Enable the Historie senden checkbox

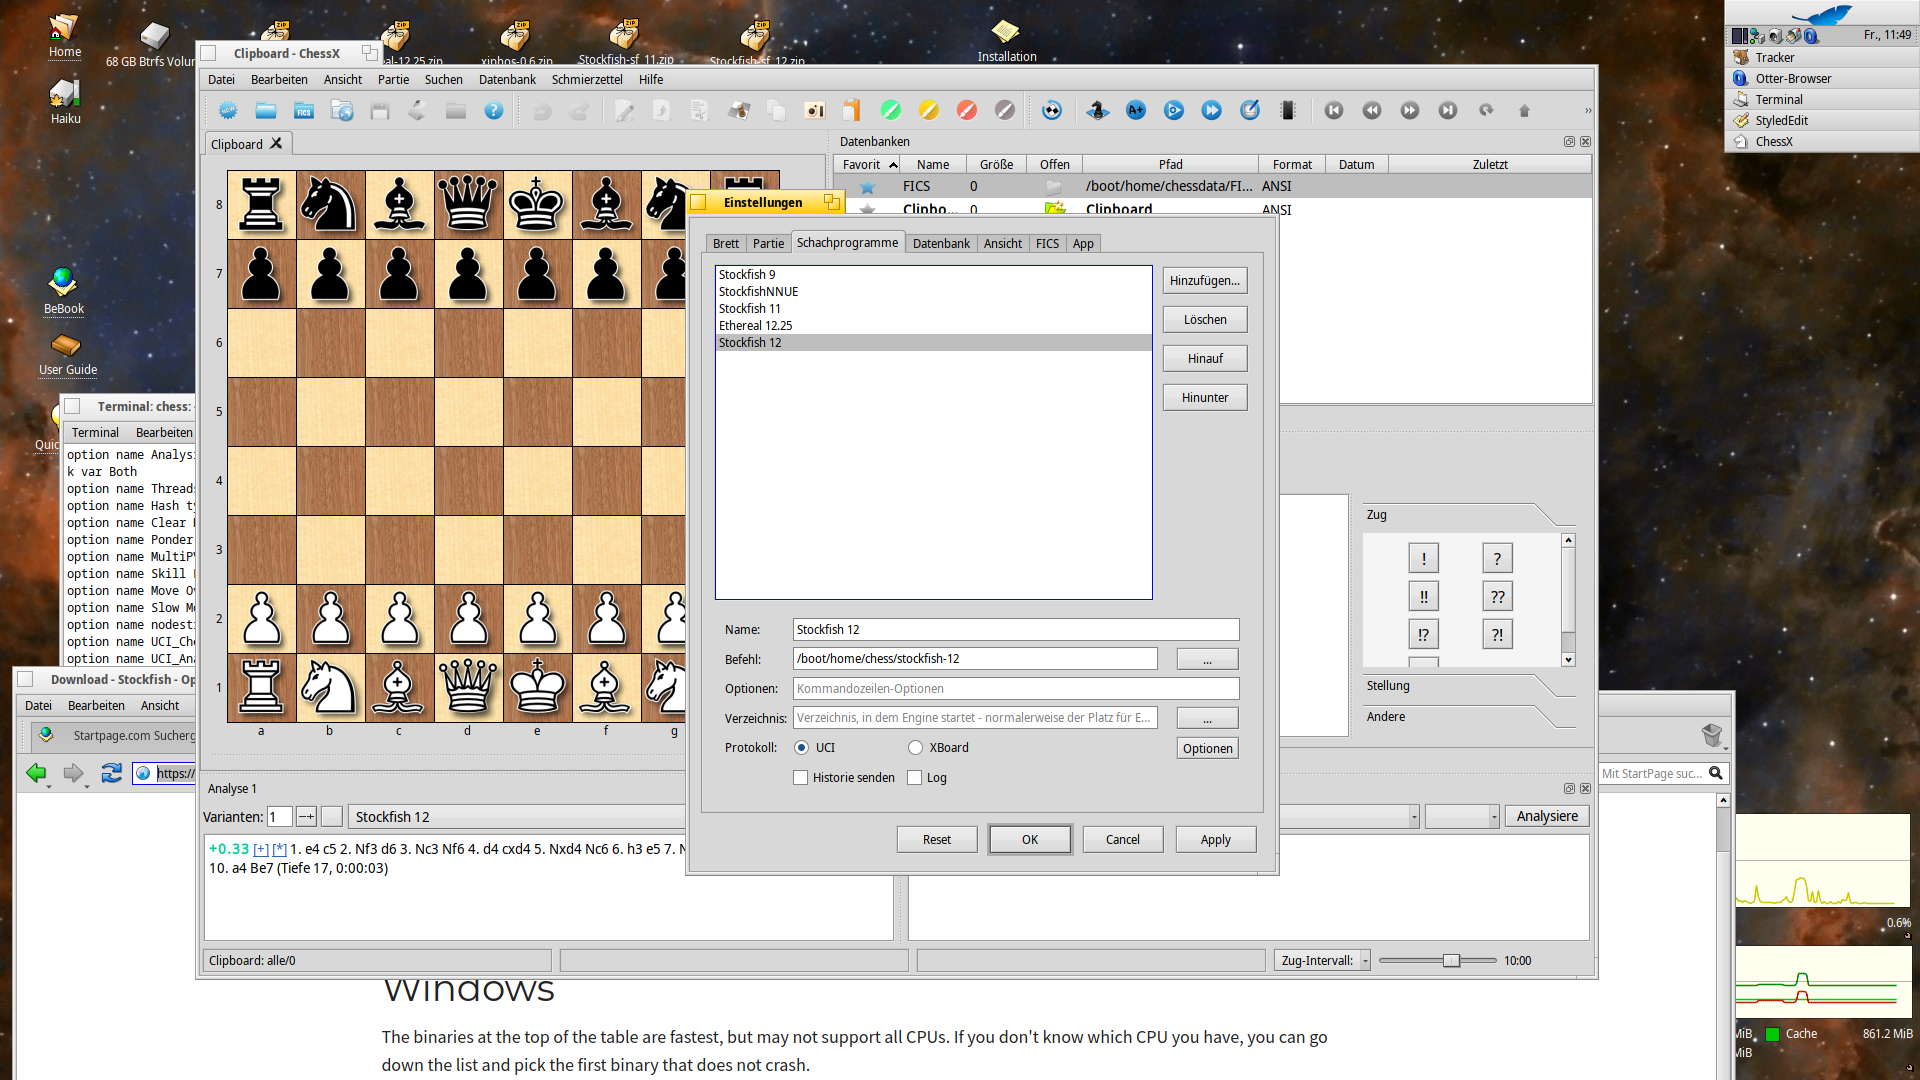pos(800,777)
